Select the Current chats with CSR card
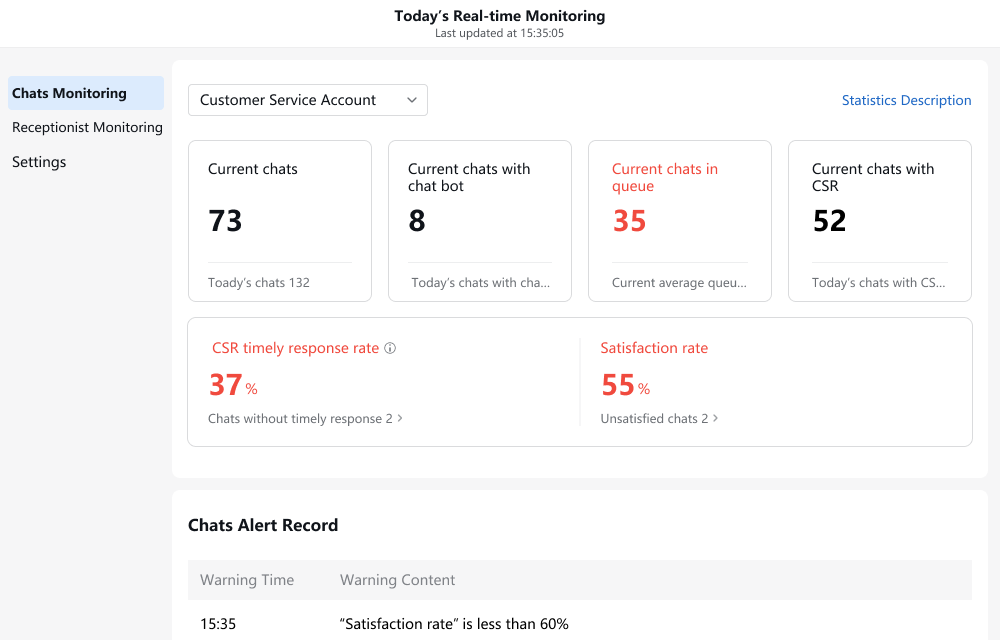 pyautogui.click(x=880, y=221)
